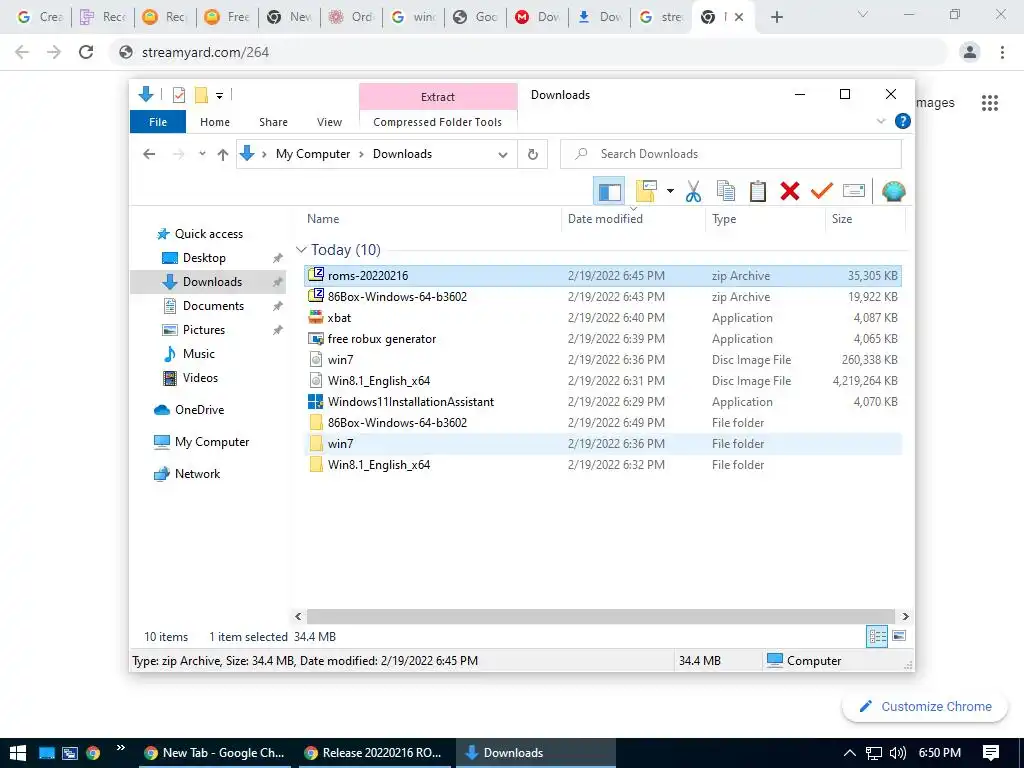Open the File ribbon tab
This screenshot has width=1024, height=768.
tap(158, 122)
